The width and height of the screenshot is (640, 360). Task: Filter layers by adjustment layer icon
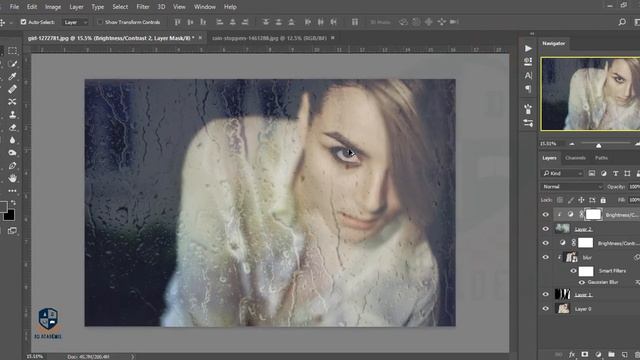[604, 173]
